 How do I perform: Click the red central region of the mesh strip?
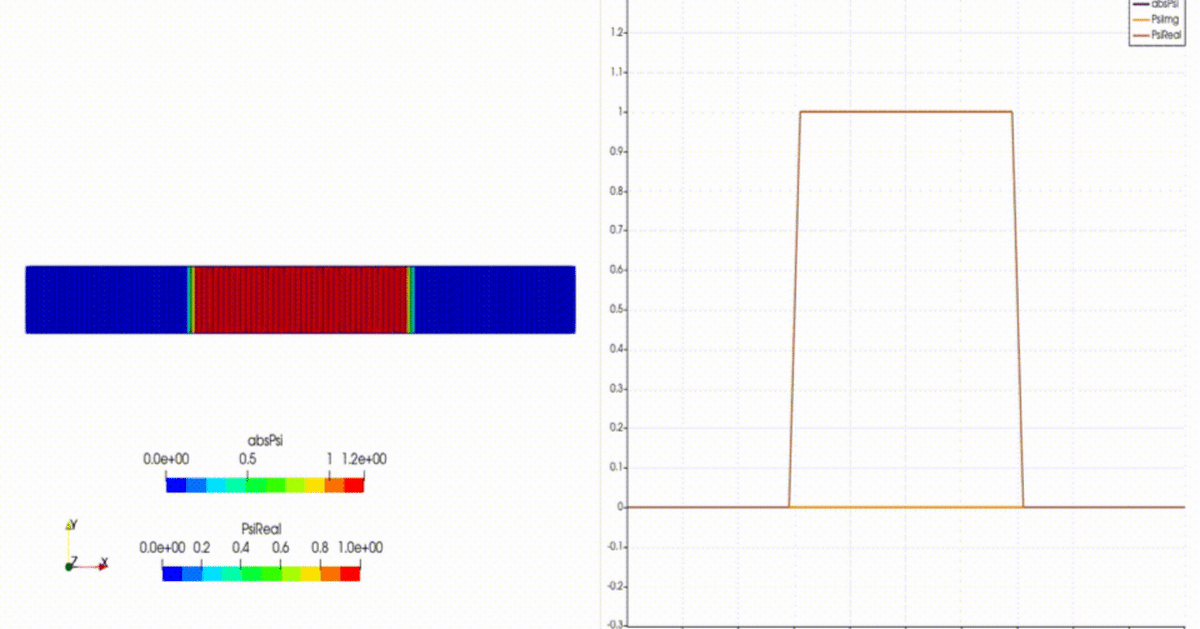tap(300, 299)
